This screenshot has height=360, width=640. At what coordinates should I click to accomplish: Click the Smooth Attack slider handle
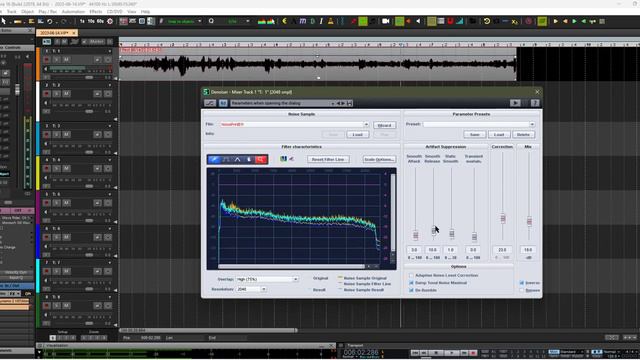pos(416,236)
